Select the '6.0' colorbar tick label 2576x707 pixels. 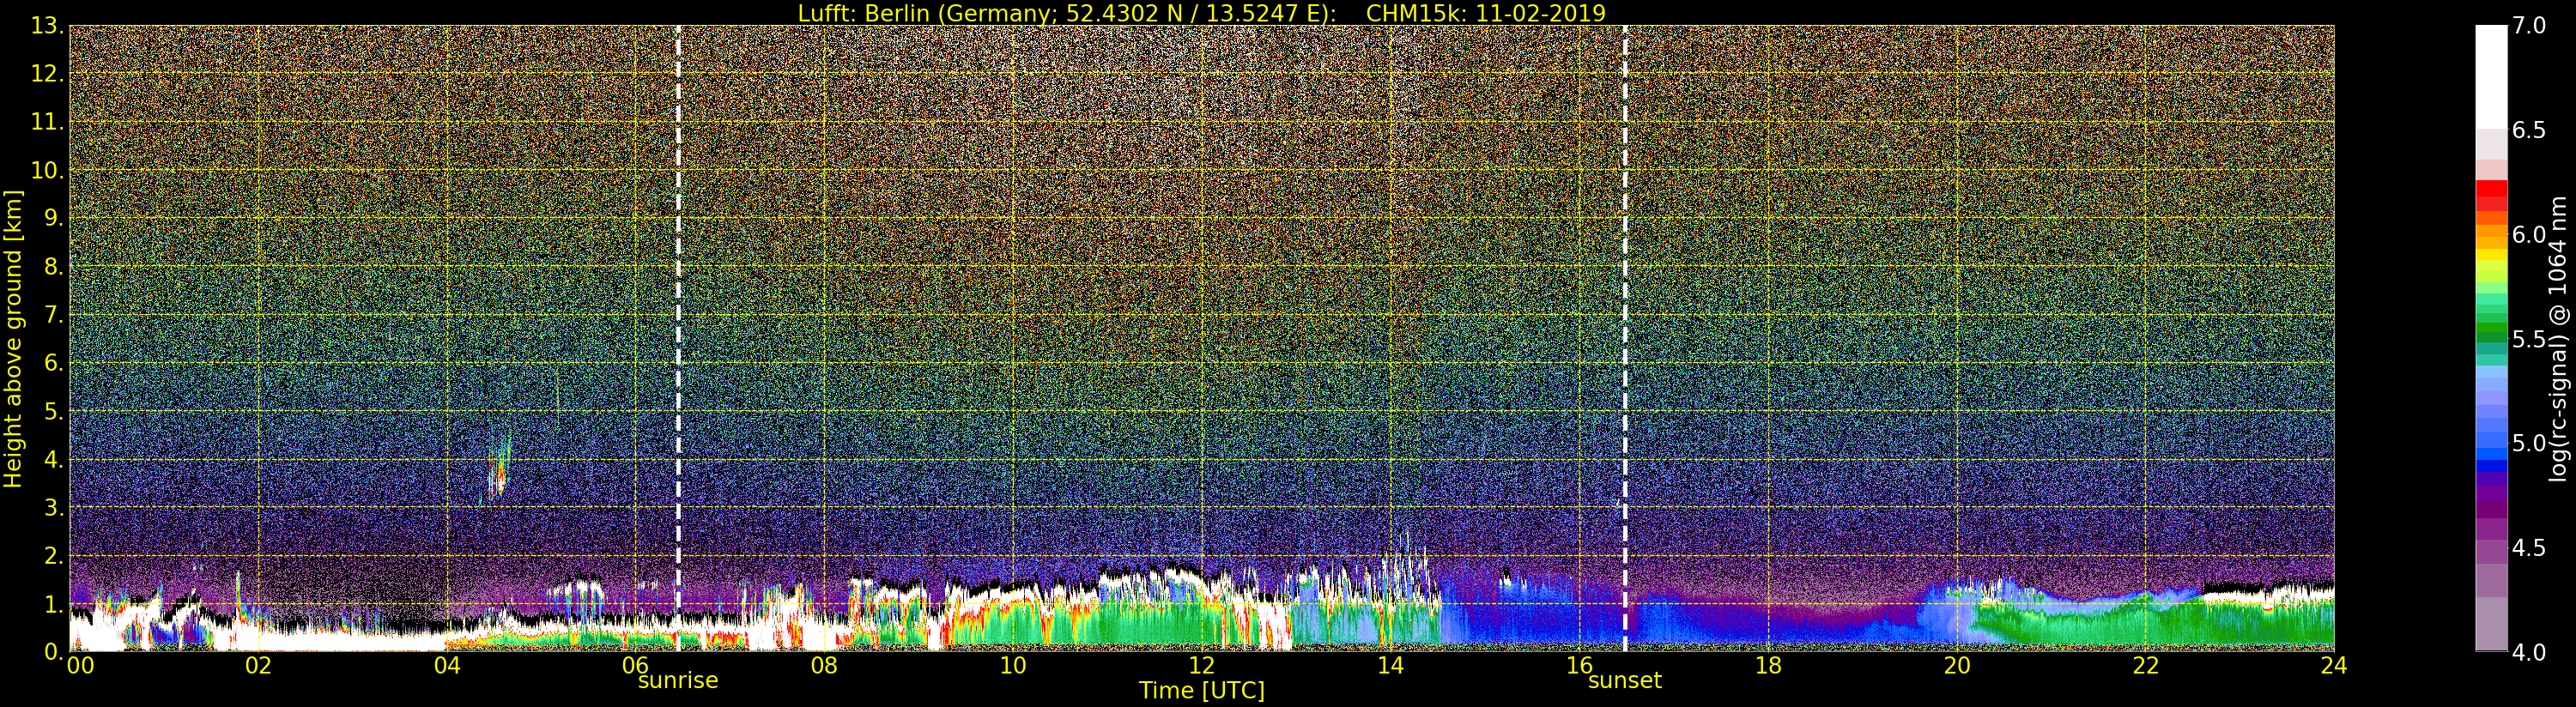tap(2529, 234)
